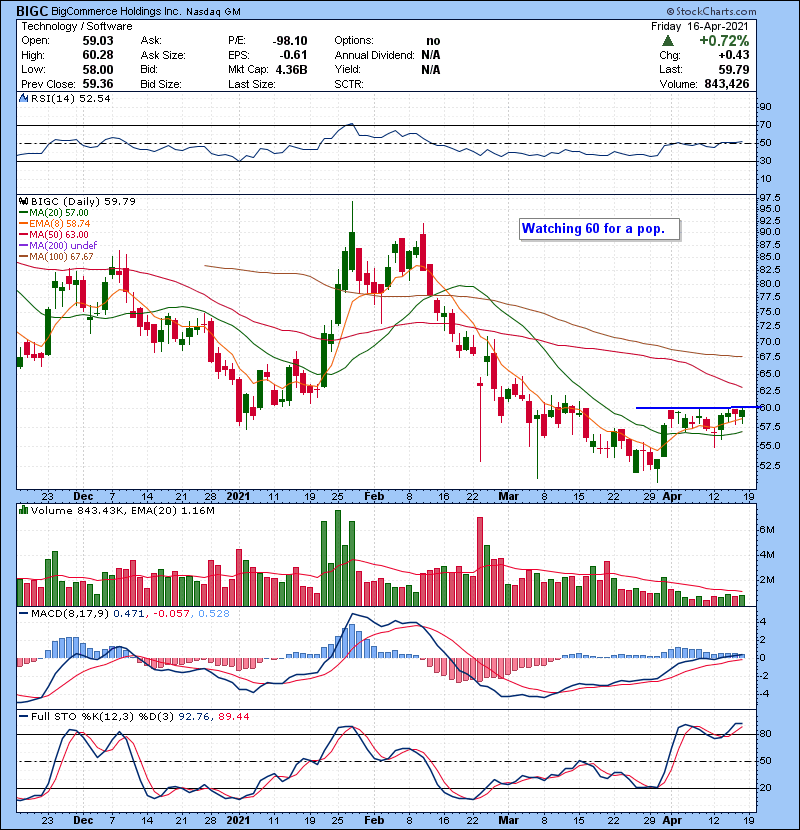The image size is (800, 830).
Task: Click the BIGC ticker symbol in the header
Action: pos(32,11)
